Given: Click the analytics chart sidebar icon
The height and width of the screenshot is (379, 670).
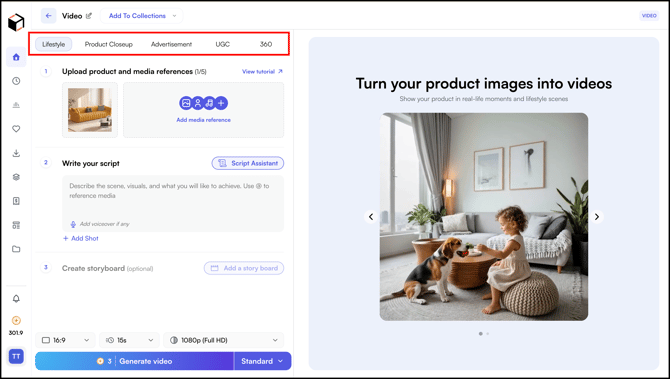Looking at the screenshot, I should click(16, 105).
